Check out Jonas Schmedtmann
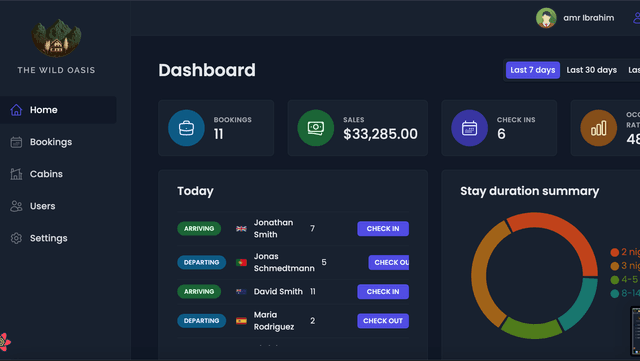 [389, 262]
